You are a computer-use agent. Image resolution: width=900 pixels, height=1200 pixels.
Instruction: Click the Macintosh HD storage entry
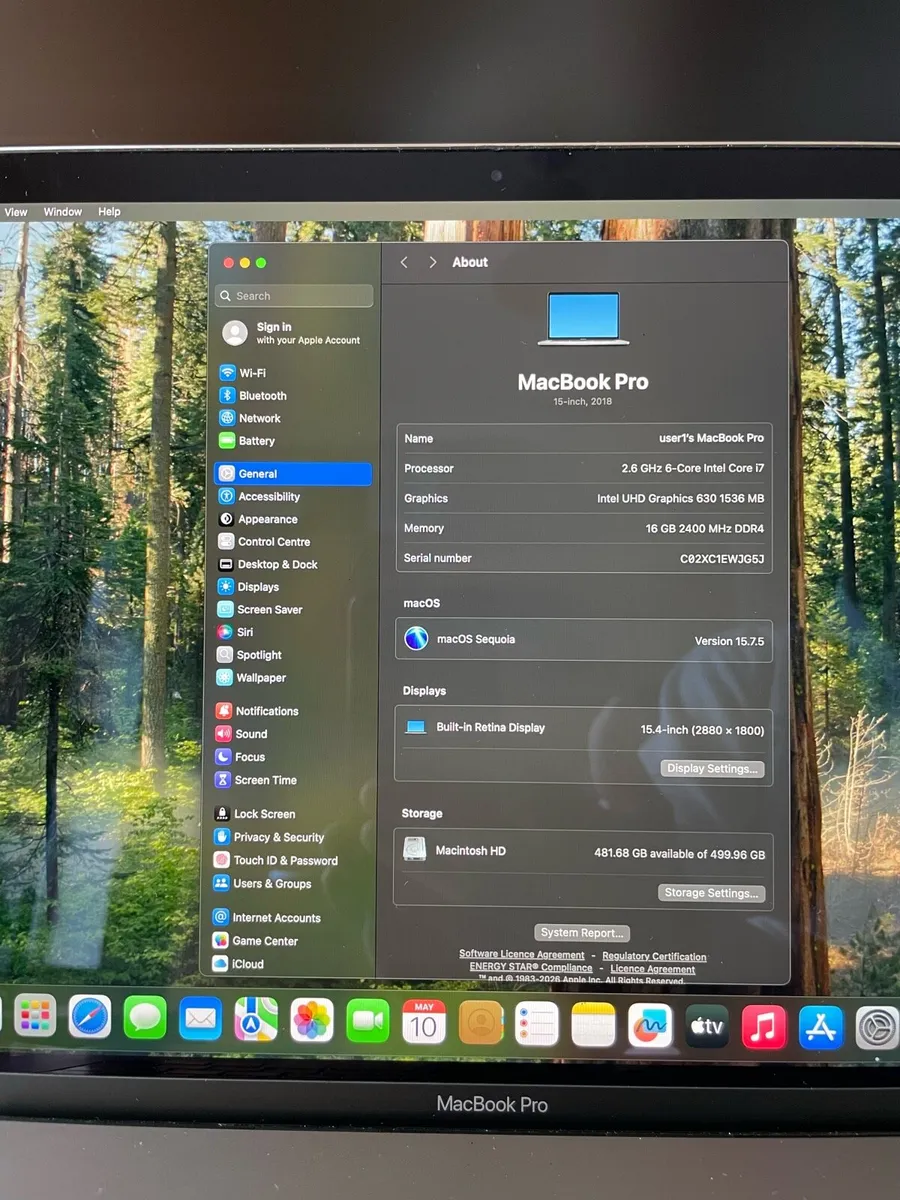pyautogui.click(x=584, y=852)
